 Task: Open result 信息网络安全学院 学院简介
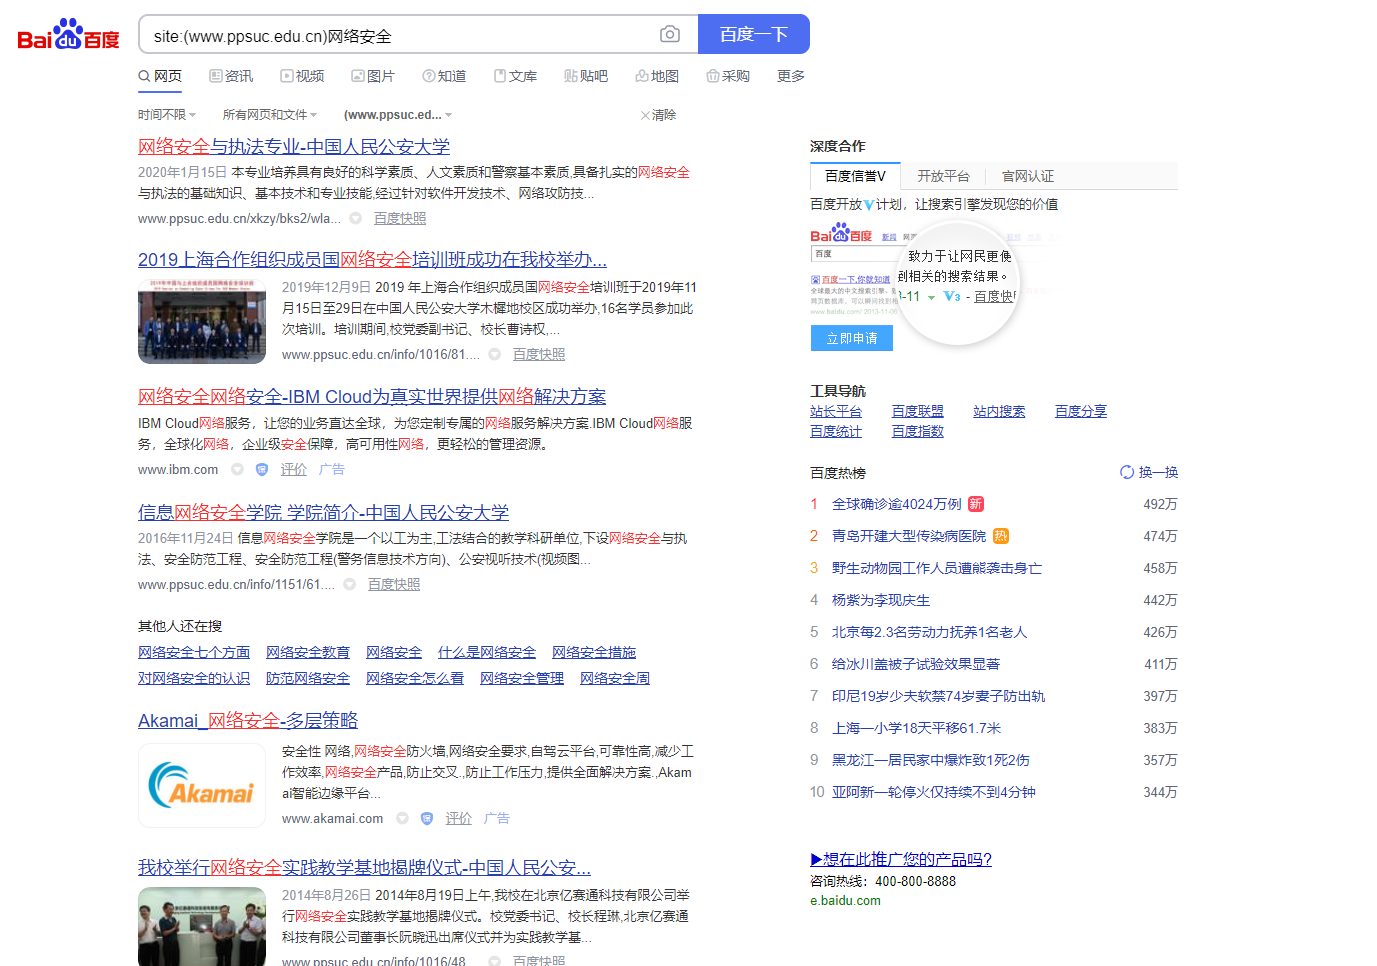point(323,513)
